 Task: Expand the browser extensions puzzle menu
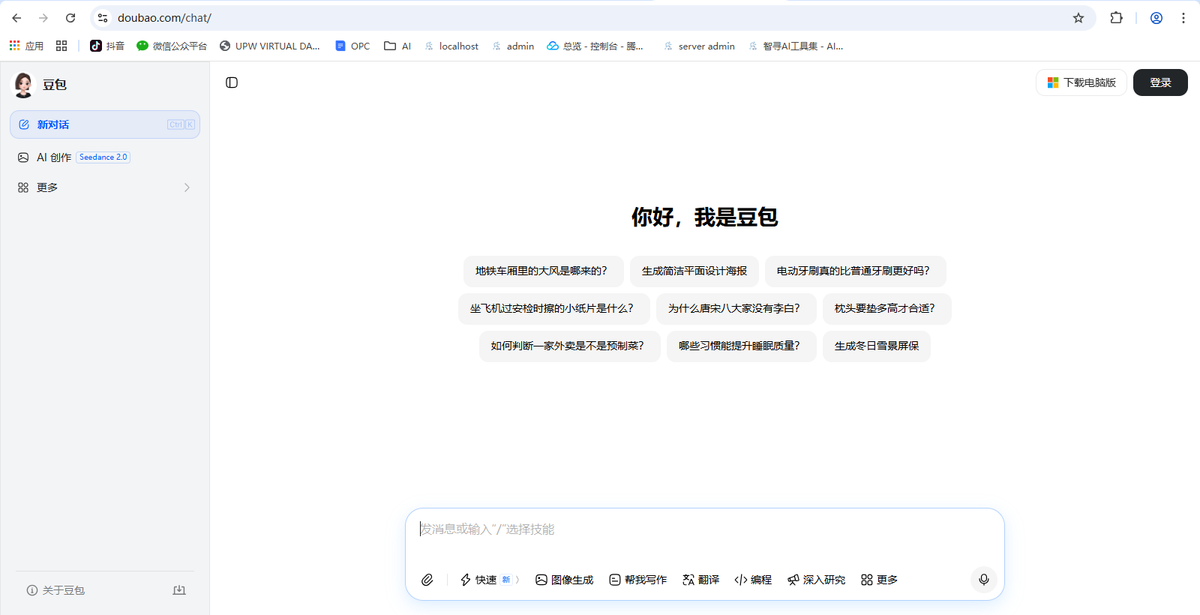(x=1116, y=17)
